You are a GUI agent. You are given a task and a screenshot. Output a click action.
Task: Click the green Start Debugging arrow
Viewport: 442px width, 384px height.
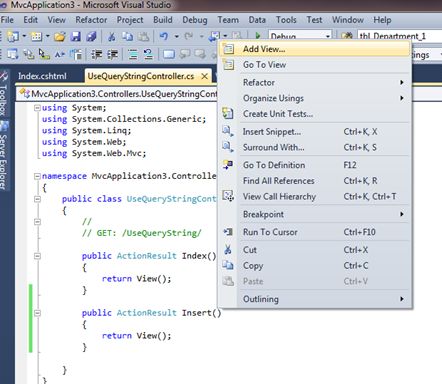pos(258,36)
